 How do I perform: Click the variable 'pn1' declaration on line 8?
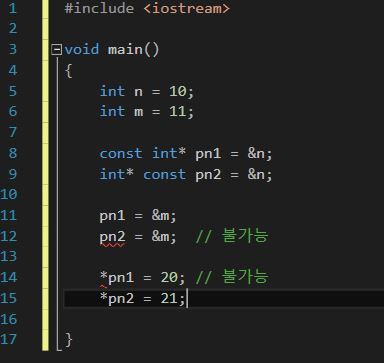pos(208,153)
